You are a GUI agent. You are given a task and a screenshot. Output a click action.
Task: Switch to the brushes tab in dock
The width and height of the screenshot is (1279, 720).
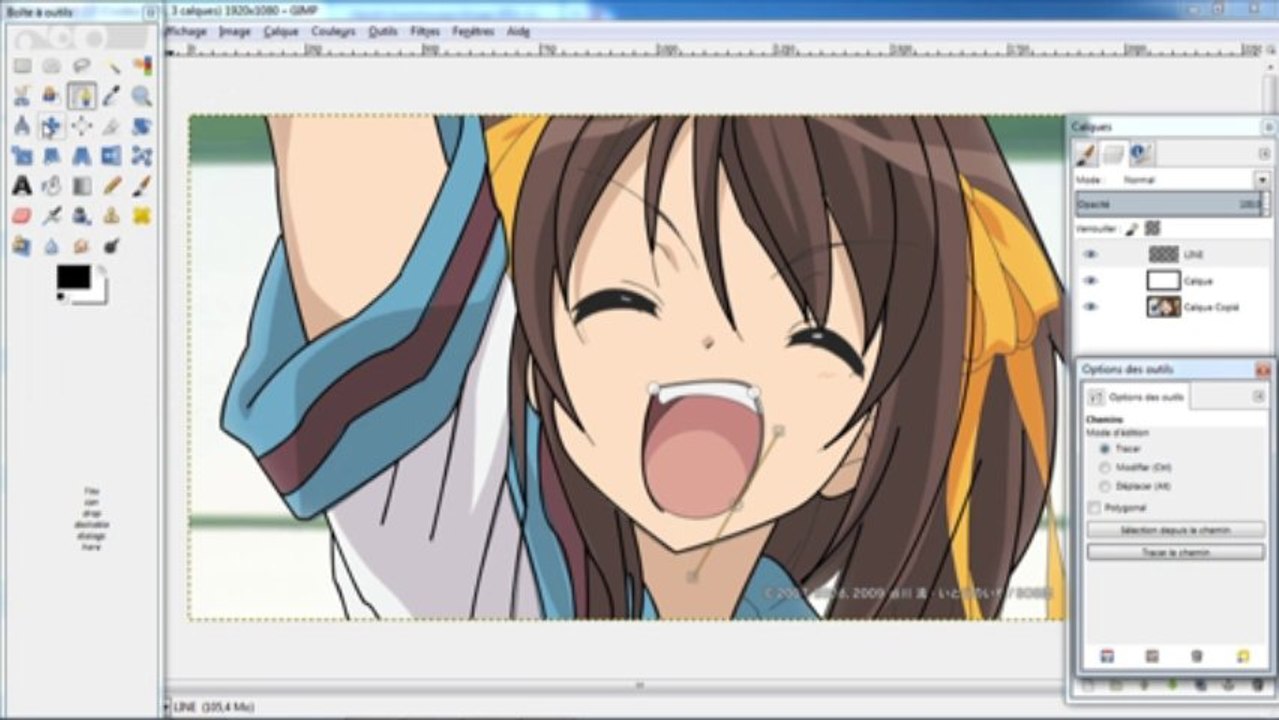1086,153
